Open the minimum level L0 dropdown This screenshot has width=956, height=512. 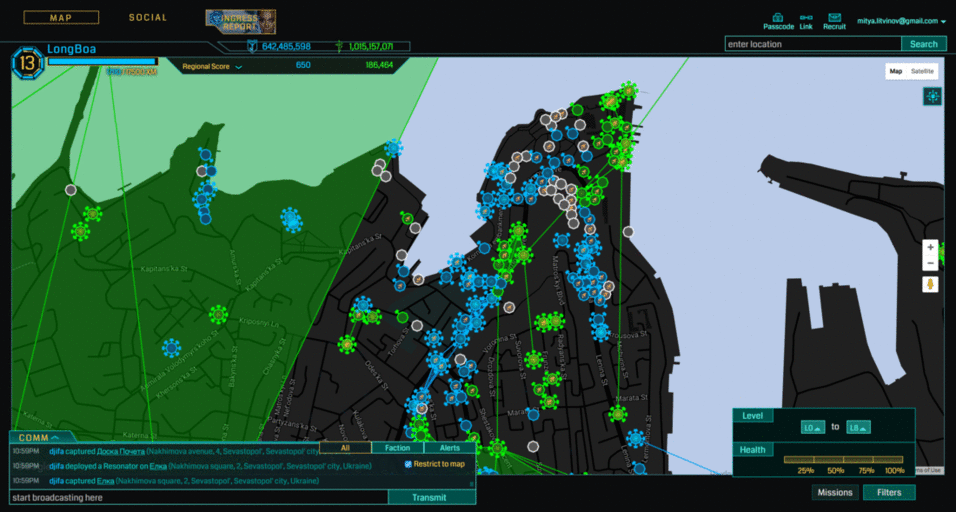[x=813, y=427]
